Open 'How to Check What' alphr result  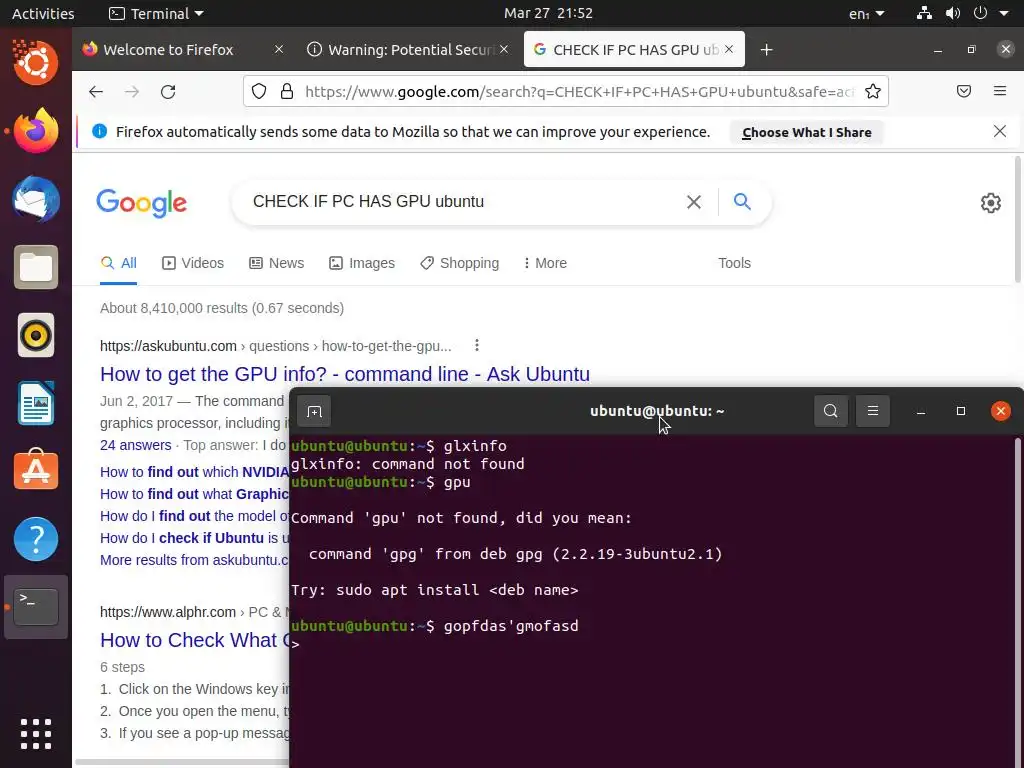pyautogui.click(x=195, y=640)
